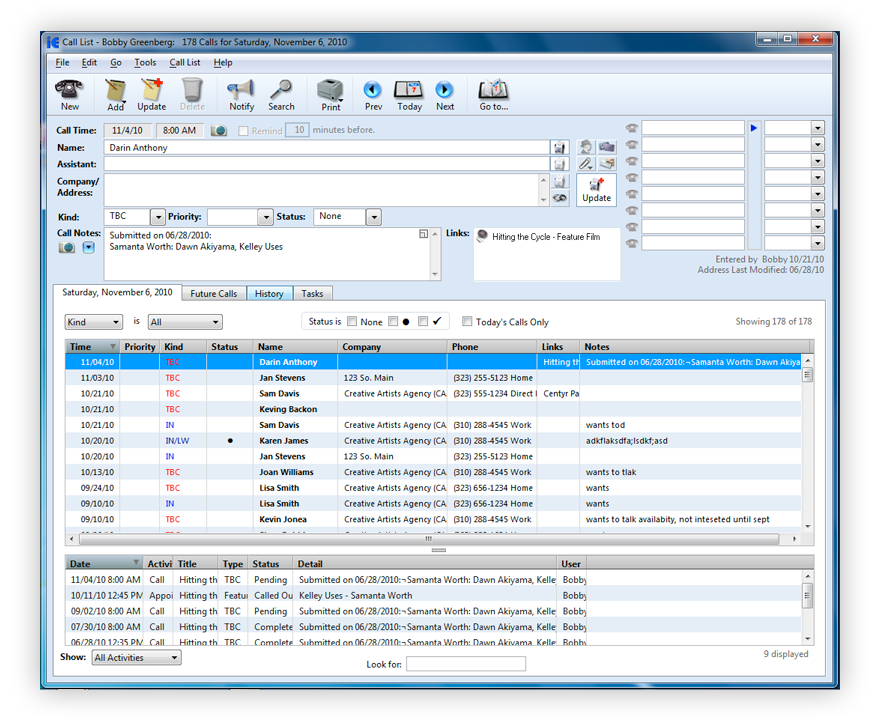The height and width of the screenshot is (722, 880).
Task: Switch to Tasks tab
Action: coord(312,294)
